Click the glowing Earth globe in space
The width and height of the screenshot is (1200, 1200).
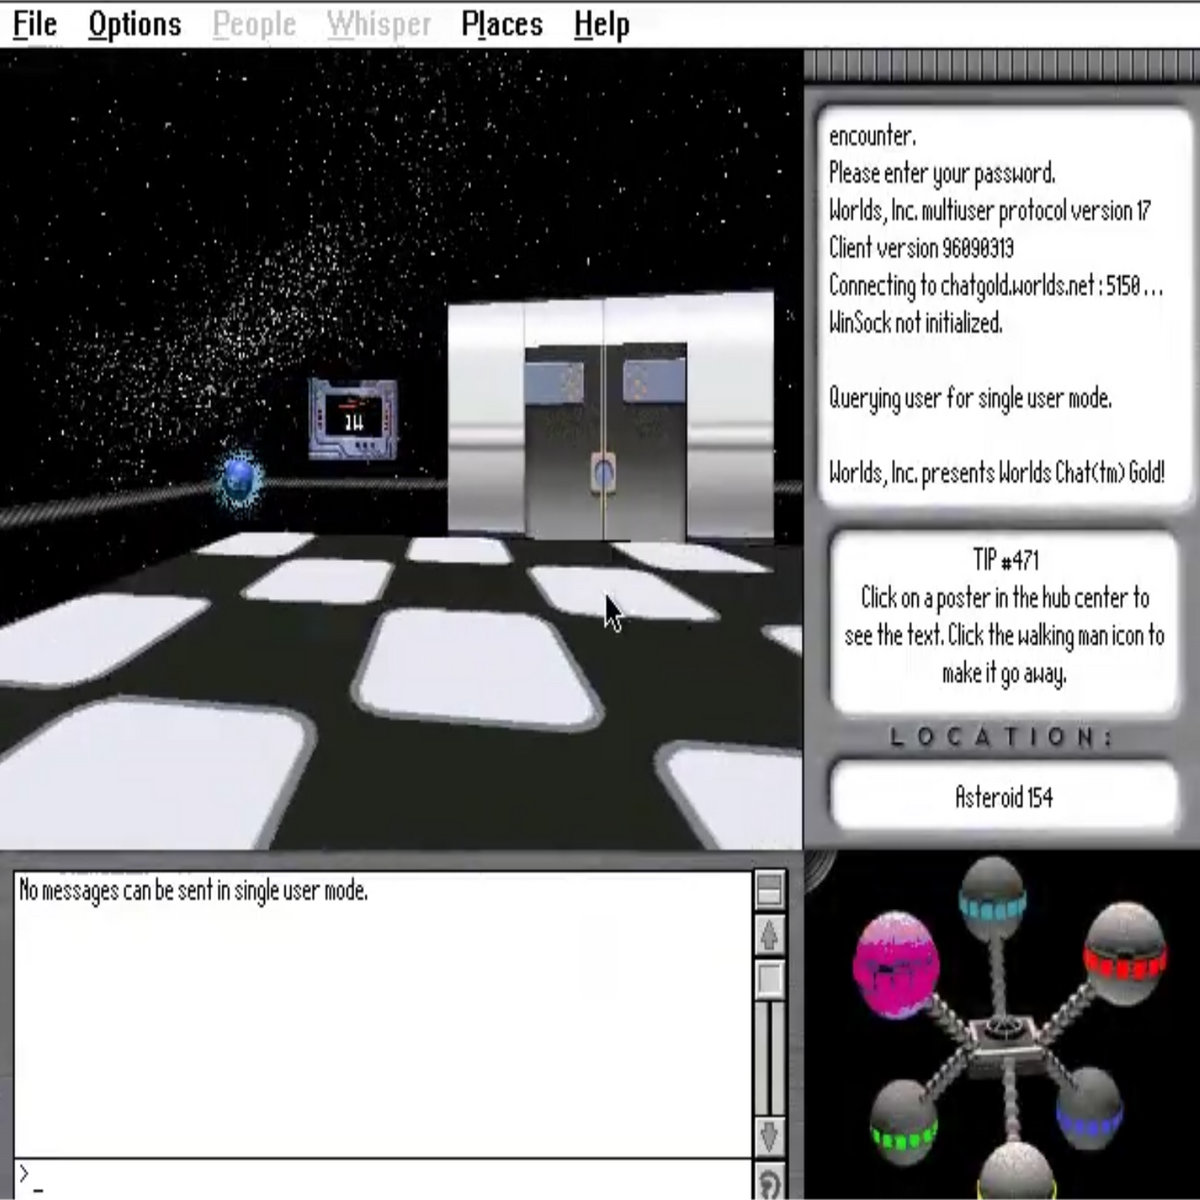pyautogui.click(x=239, y=480)
